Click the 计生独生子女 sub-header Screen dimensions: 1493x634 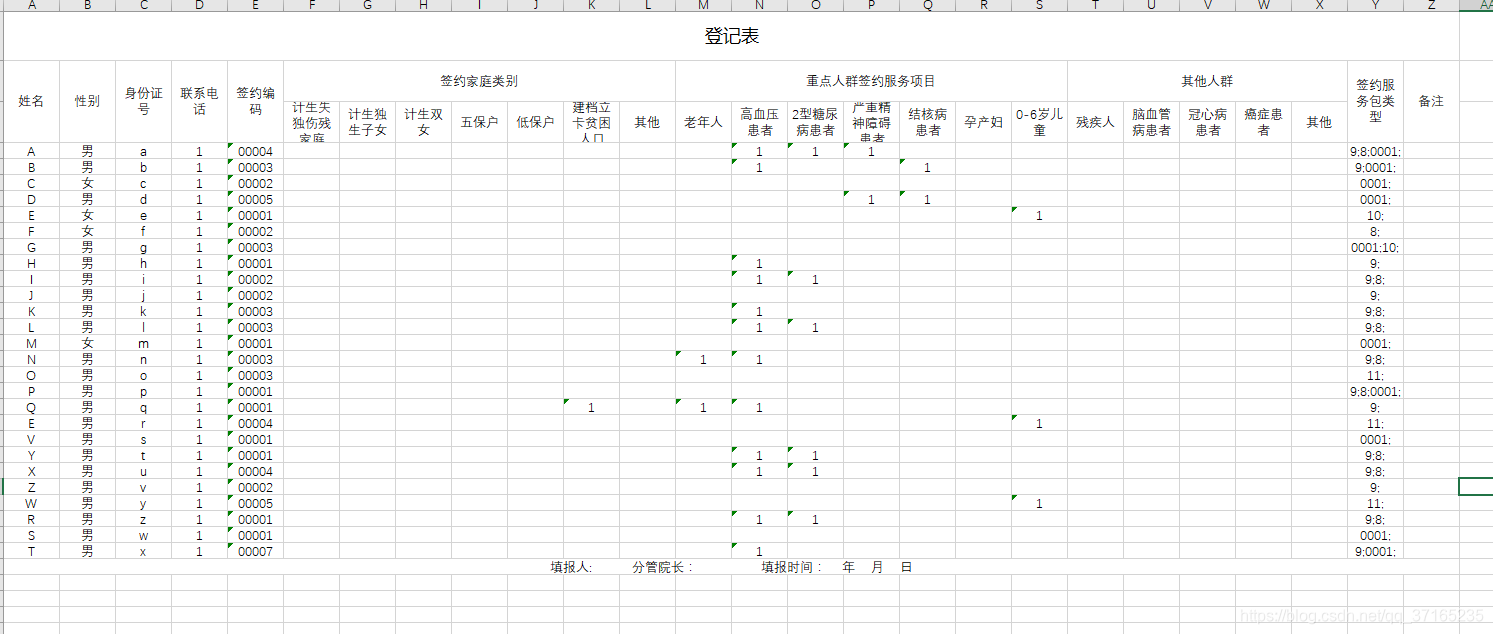367,122
